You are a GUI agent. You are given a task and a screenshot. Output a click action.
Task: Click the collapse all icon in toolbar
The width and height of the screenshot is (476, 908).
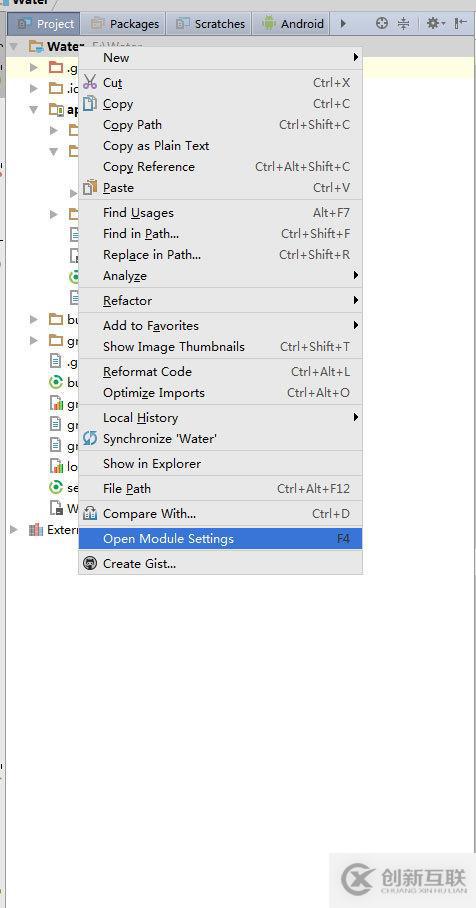404,24
